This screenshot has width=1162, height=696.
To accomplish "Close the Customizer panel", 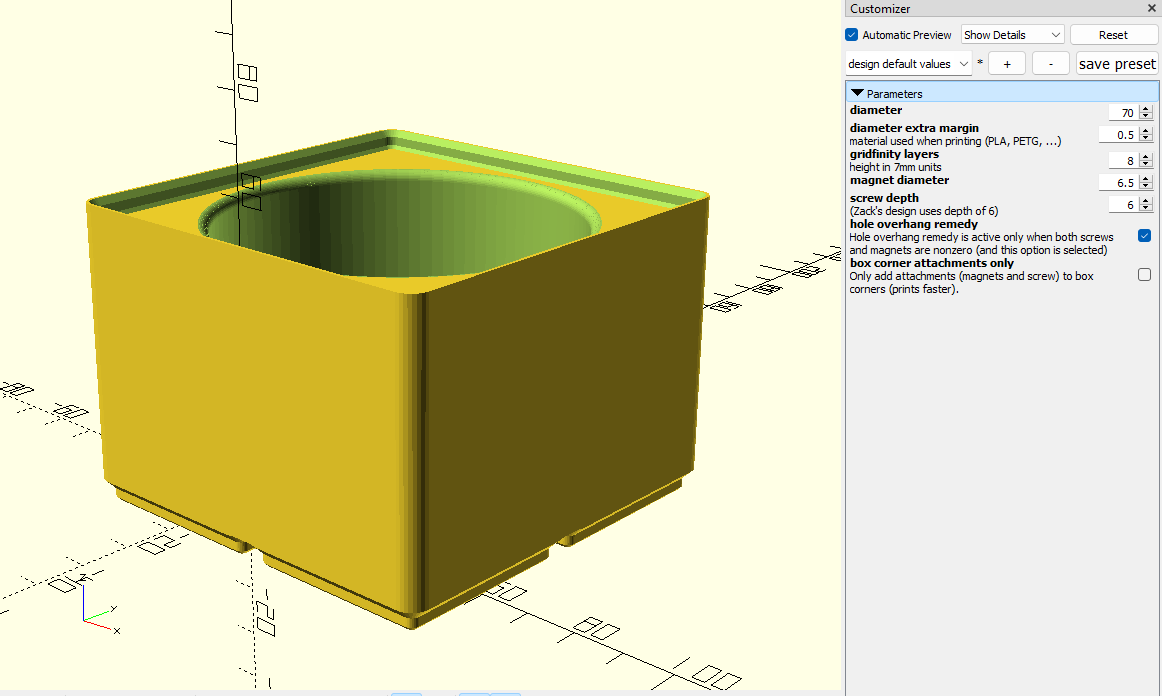I will [1151, 8].
